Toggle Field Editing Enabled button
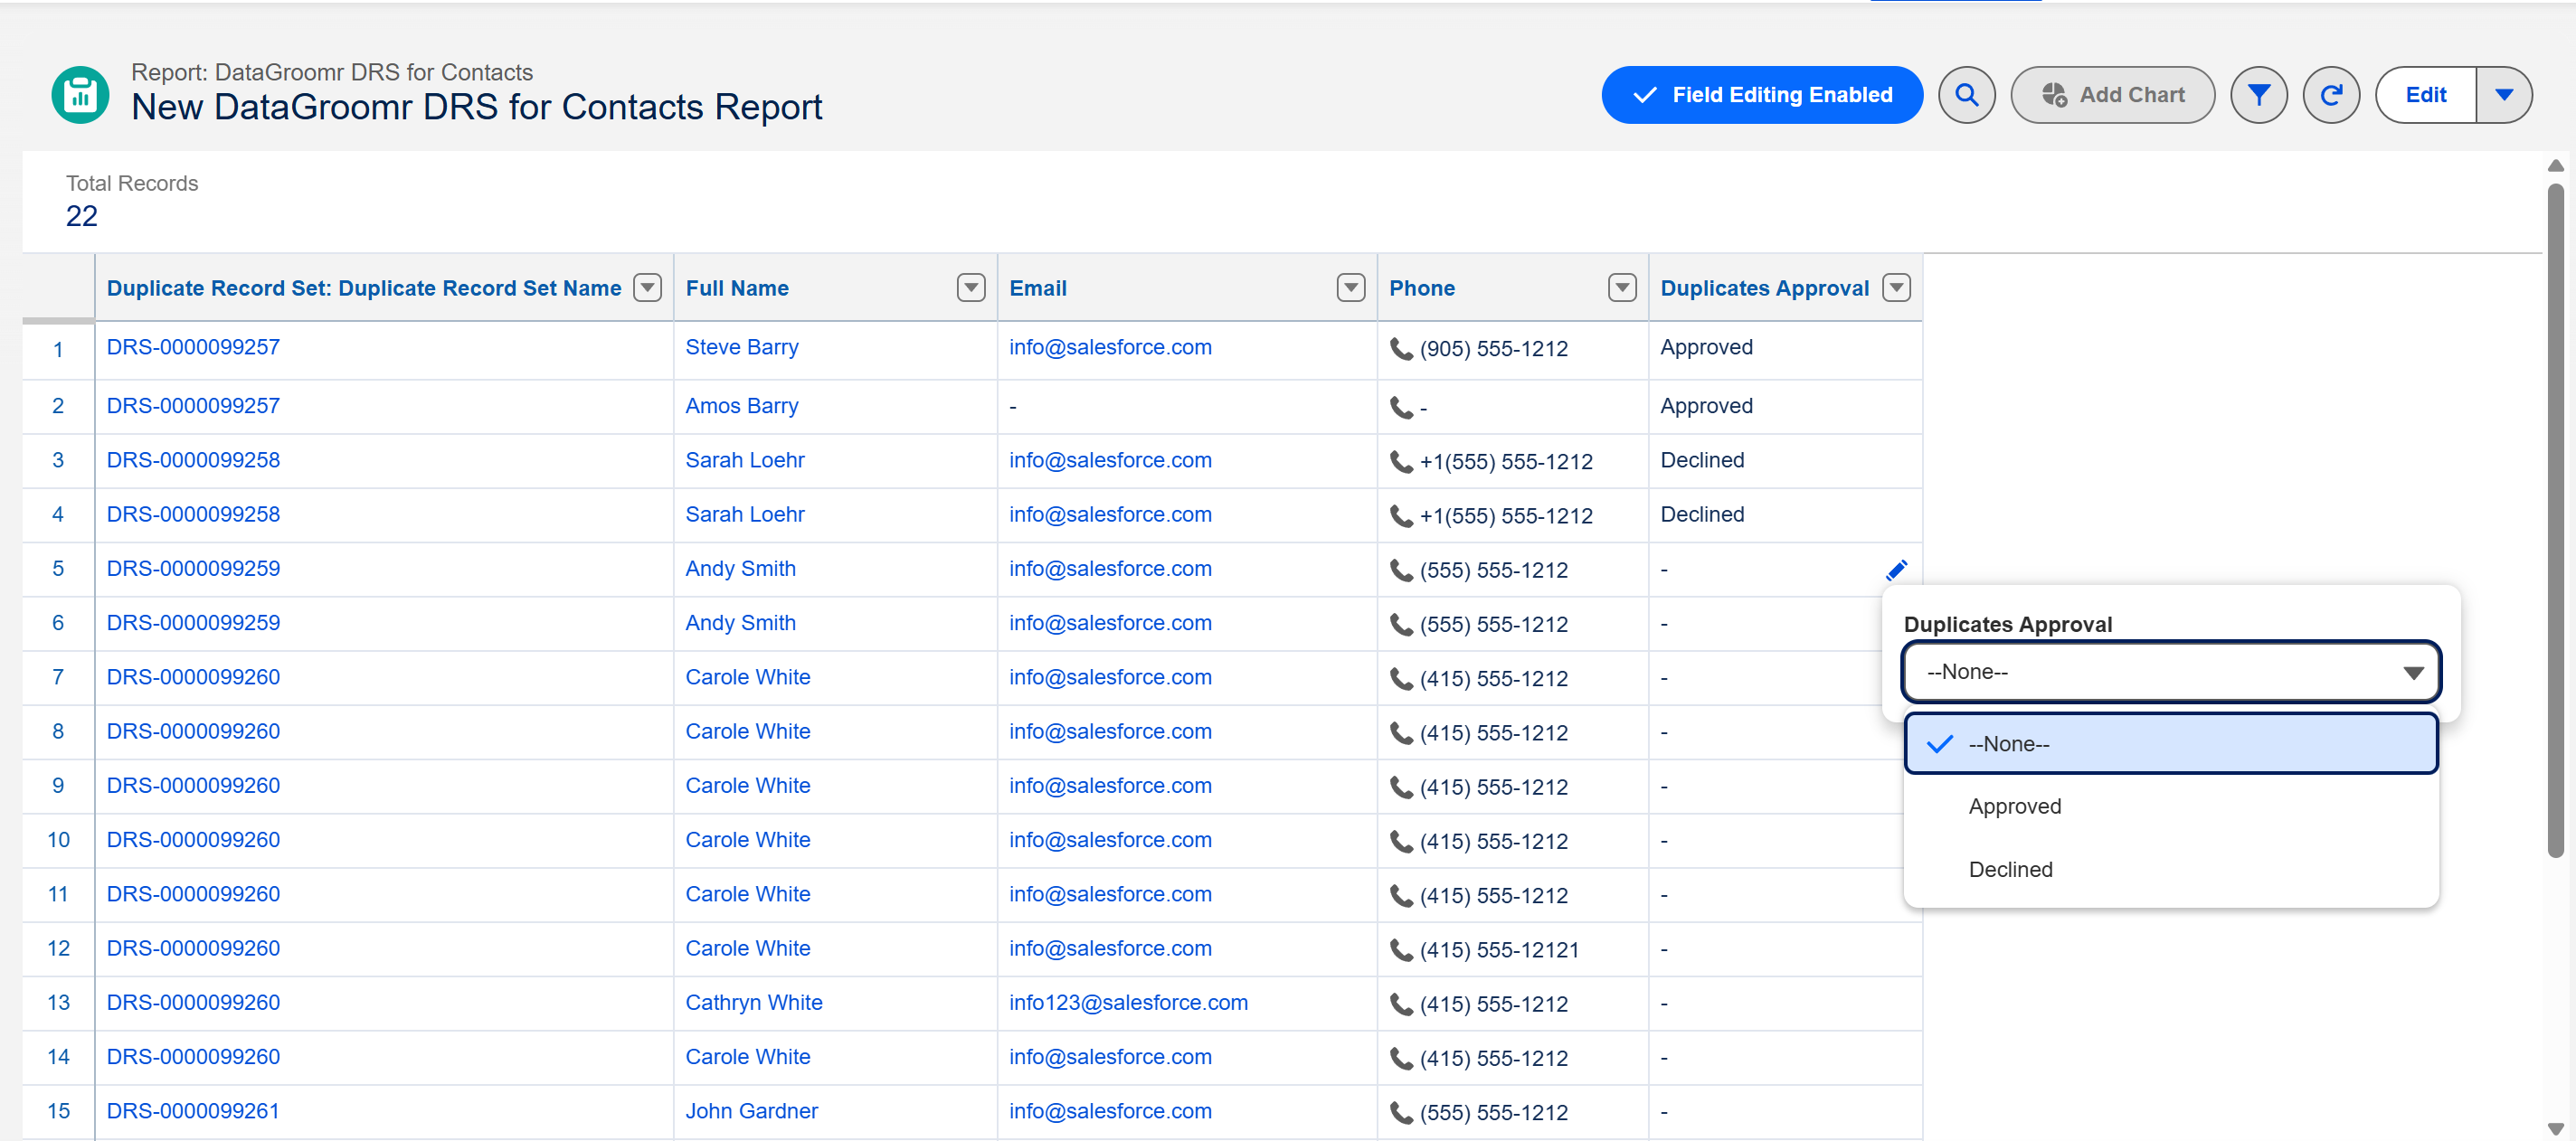Image resolution: width=2576 pixels, height=1141 pixels. 1761,95
